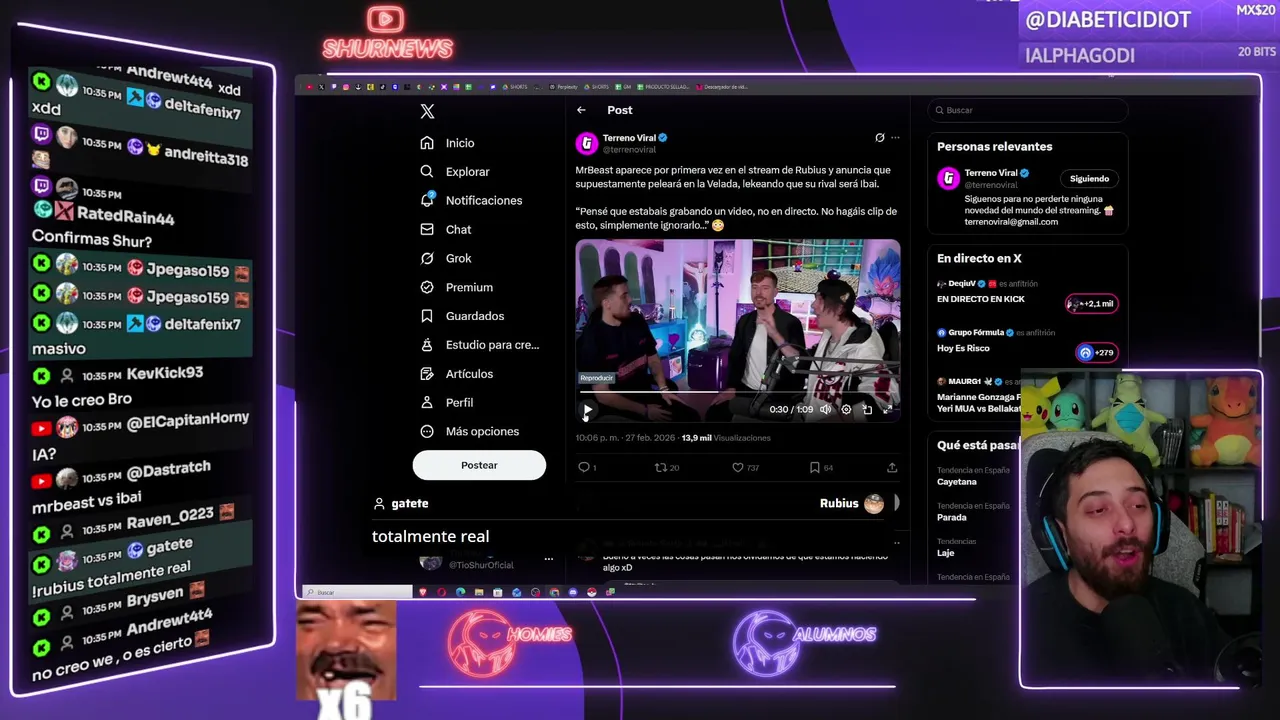Image resolution: width=1280 pixels, height=720 pixels.
Task: Toggle picture-in-picture on the video
Action: [867, 409]
